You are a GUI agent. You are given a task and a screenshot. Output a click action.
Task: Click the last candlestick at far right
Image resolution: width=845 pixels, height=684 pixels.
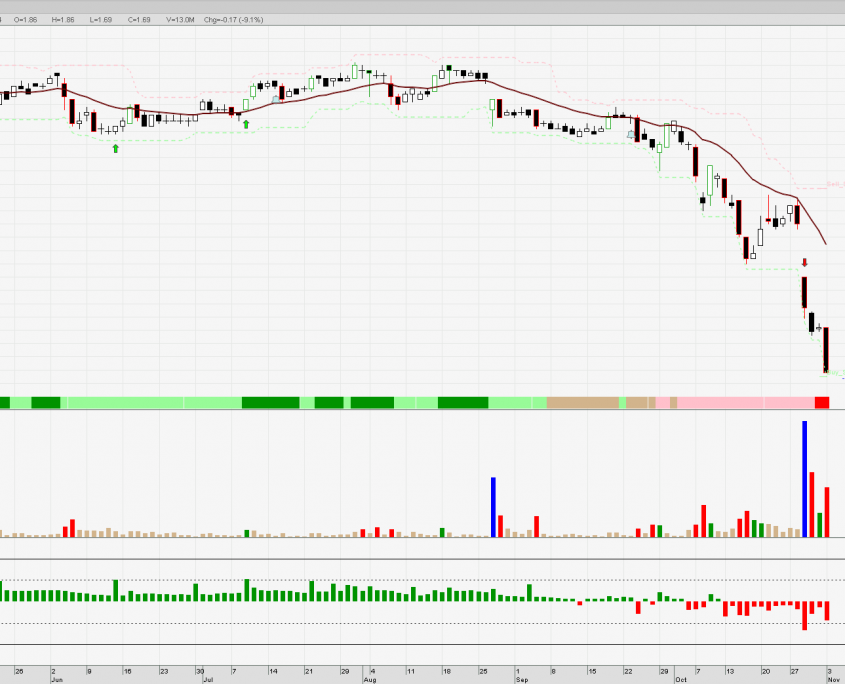click(827, 350)
